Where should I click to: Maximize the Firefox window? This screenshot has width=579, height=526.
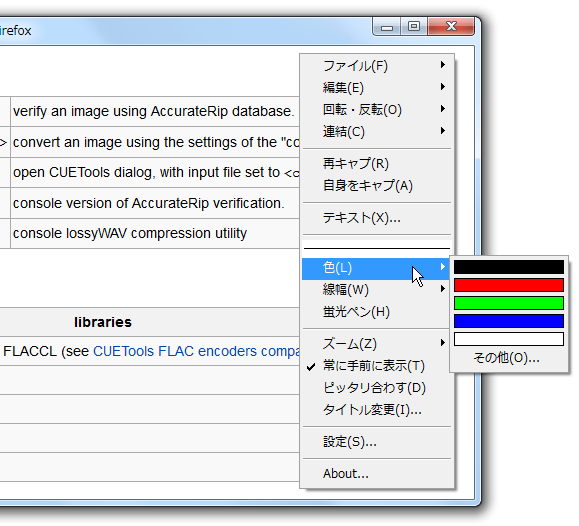414,27
